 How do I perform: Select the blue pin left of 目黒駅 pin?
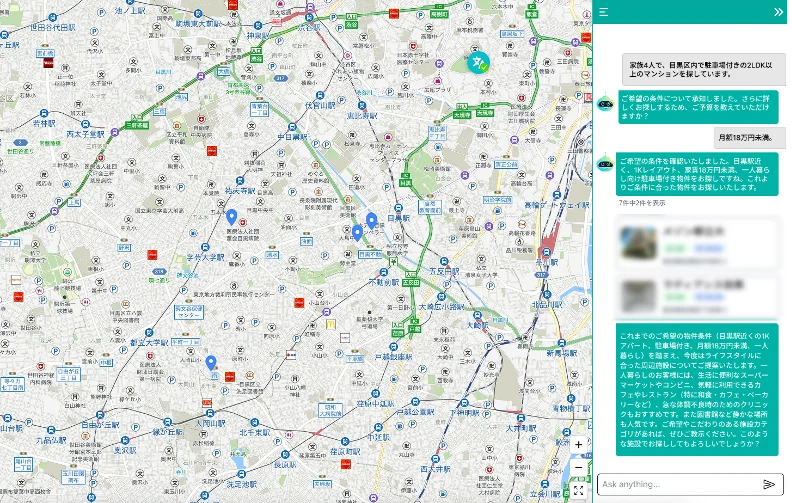pyautogui.click(x=357, y=232)
